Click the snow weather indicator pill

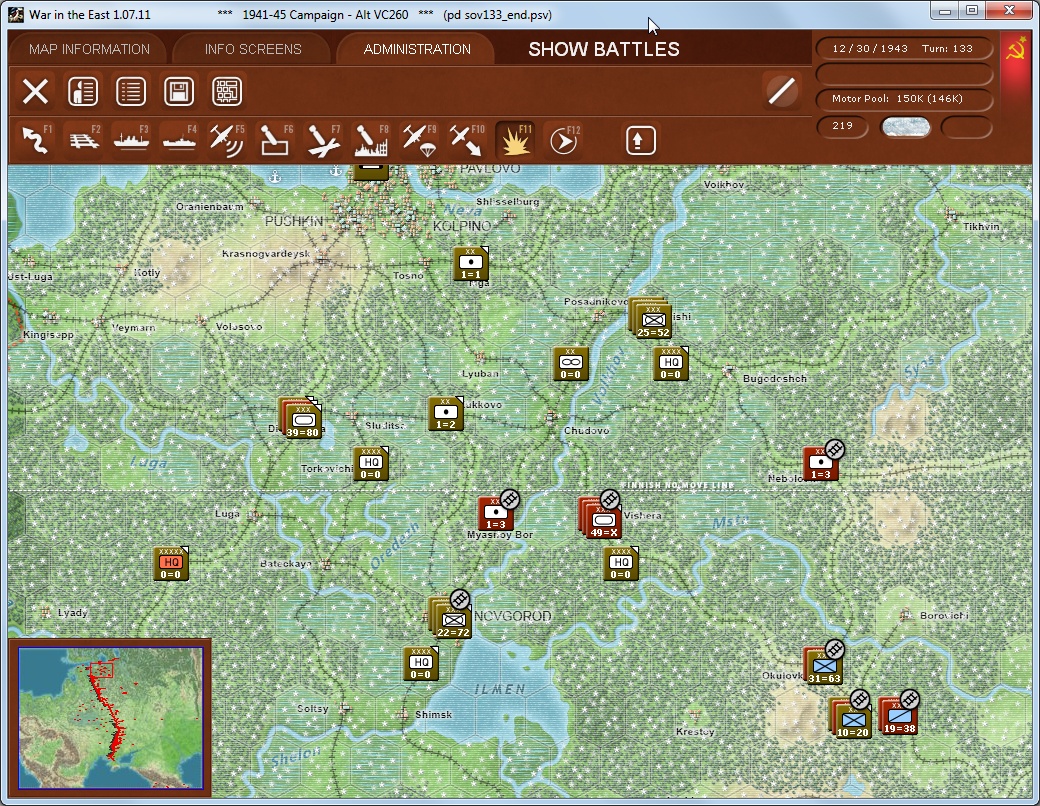click(905, 127)
